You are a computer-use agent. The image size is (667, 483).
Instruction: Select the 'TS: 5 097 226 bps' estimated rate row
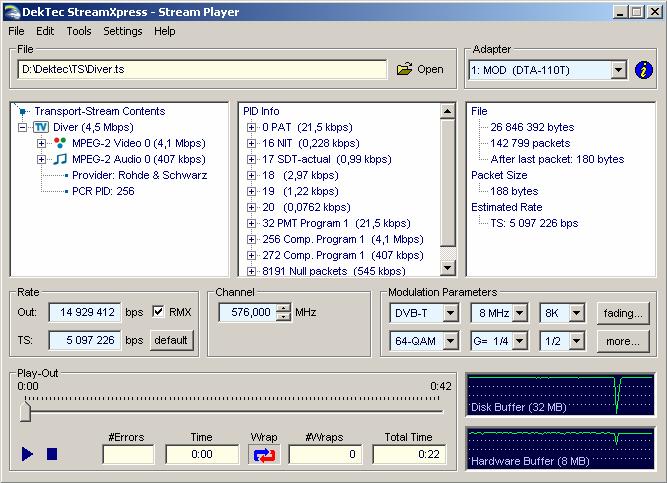[x=534, y=223]
